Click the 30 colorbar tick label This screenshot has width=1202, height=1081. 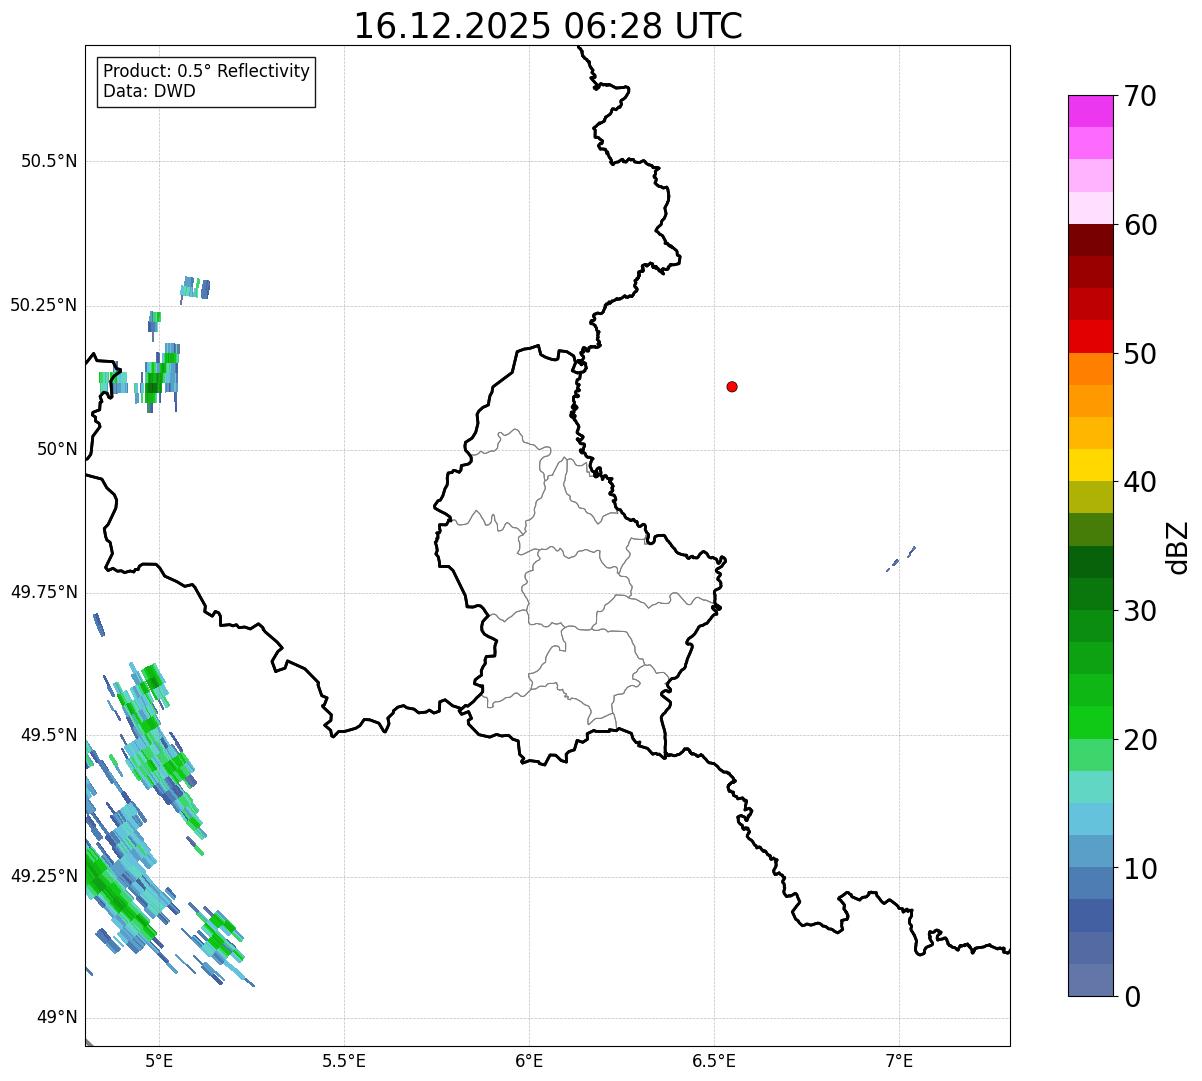click(x=1140, y=611)
